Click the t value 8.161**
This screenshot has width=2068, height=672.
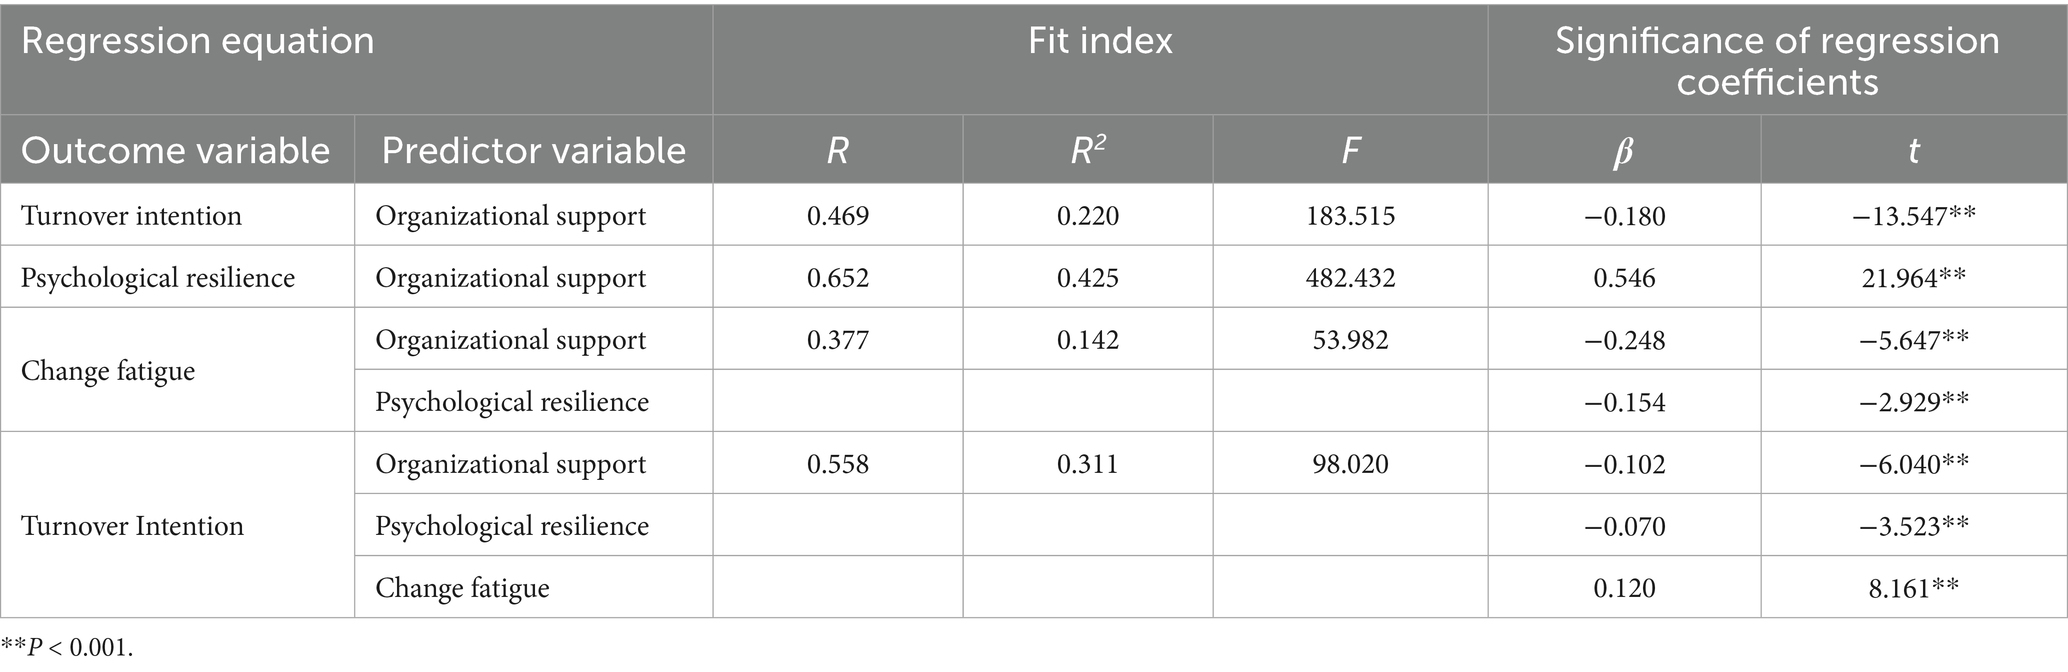point(1913,588)
